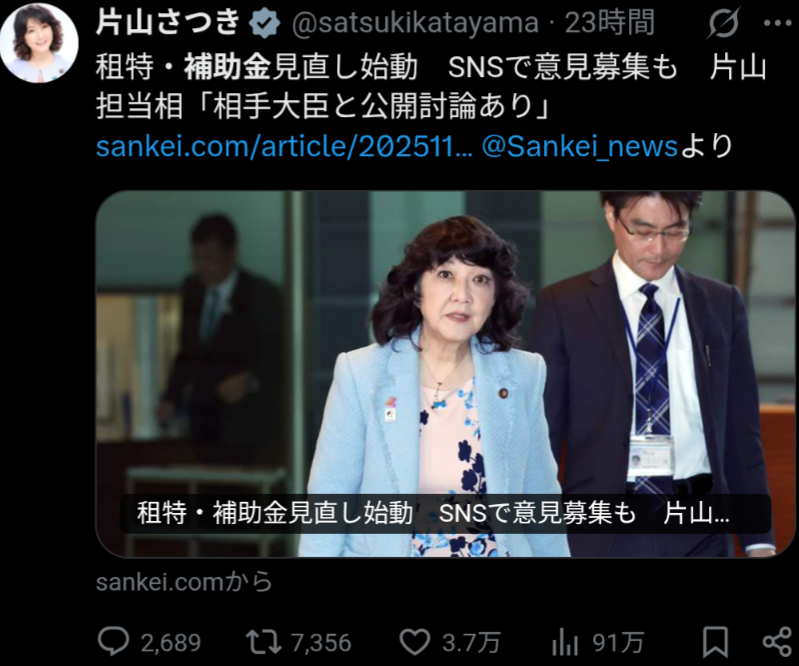The image size is (799, 666).
Task: Open the 23時間 timestamp
Action: click(x=610, y=23)
